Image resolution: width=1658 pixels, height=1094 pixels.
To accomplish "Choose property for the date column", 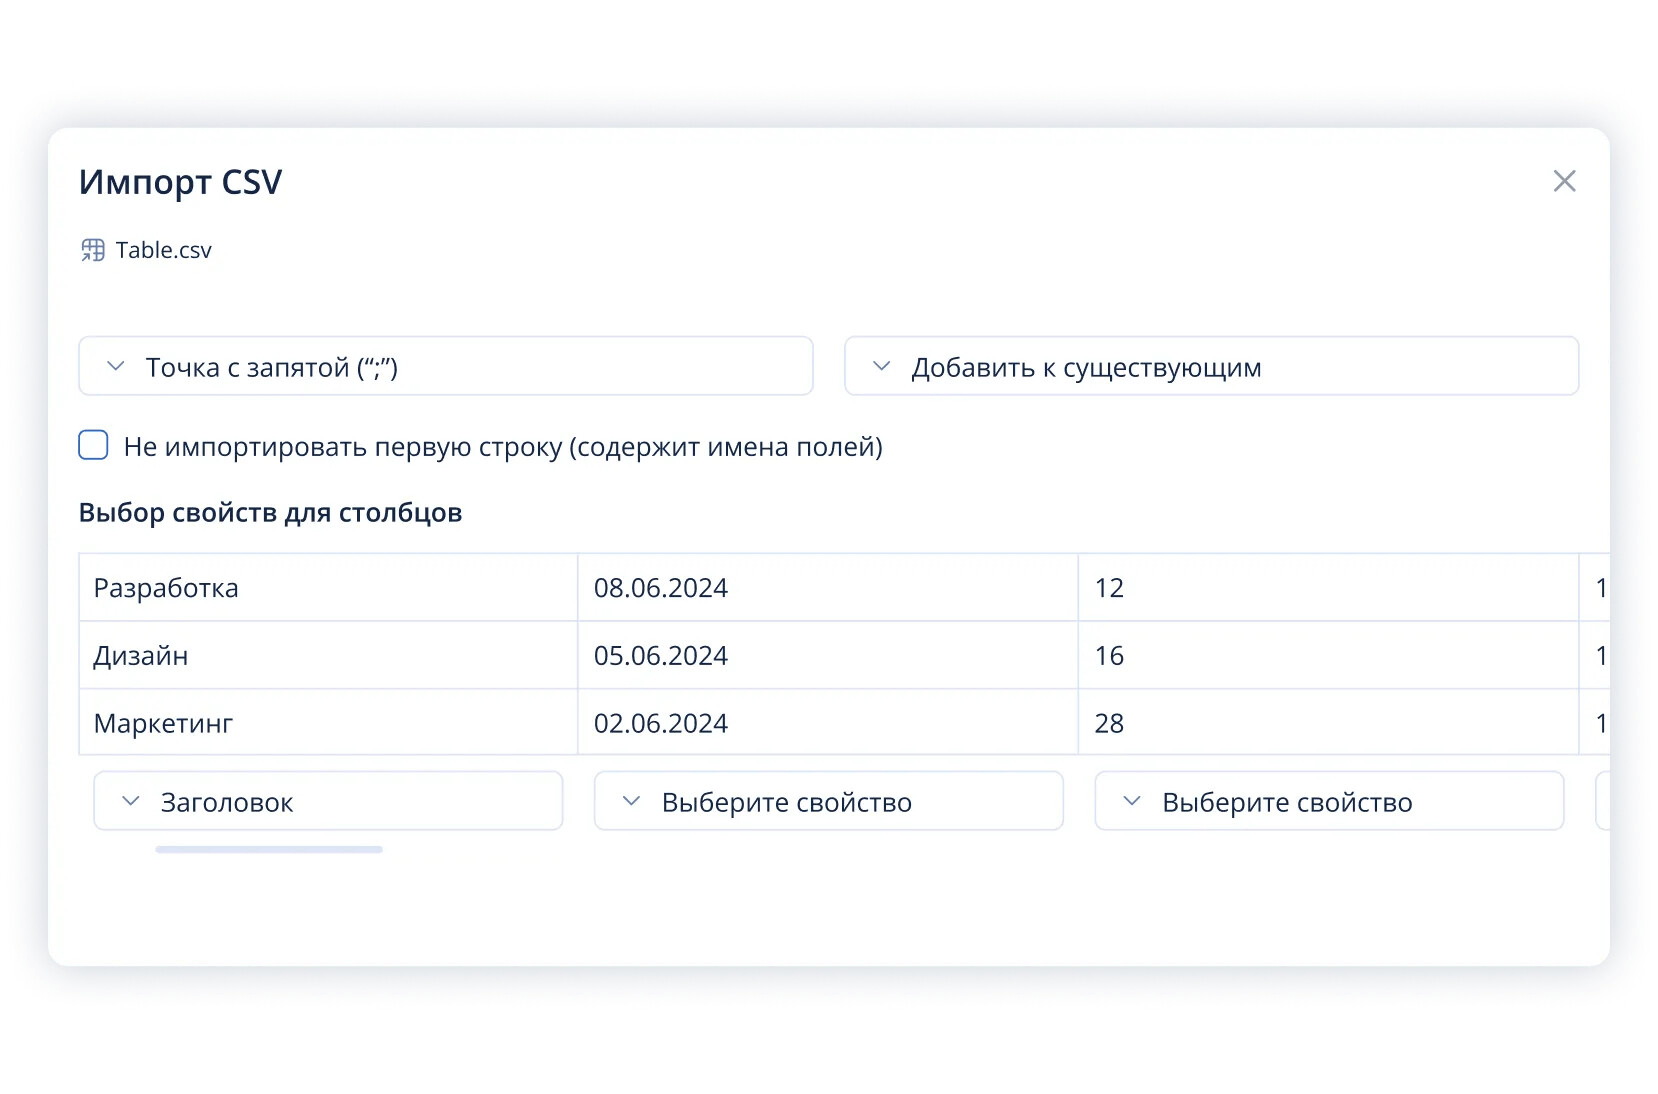I will tap(828, 801).
